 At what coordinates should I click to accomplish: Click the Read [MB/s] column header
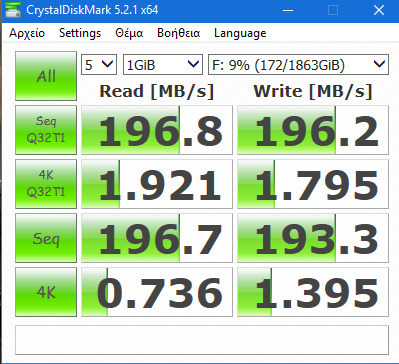click(157, 91)
